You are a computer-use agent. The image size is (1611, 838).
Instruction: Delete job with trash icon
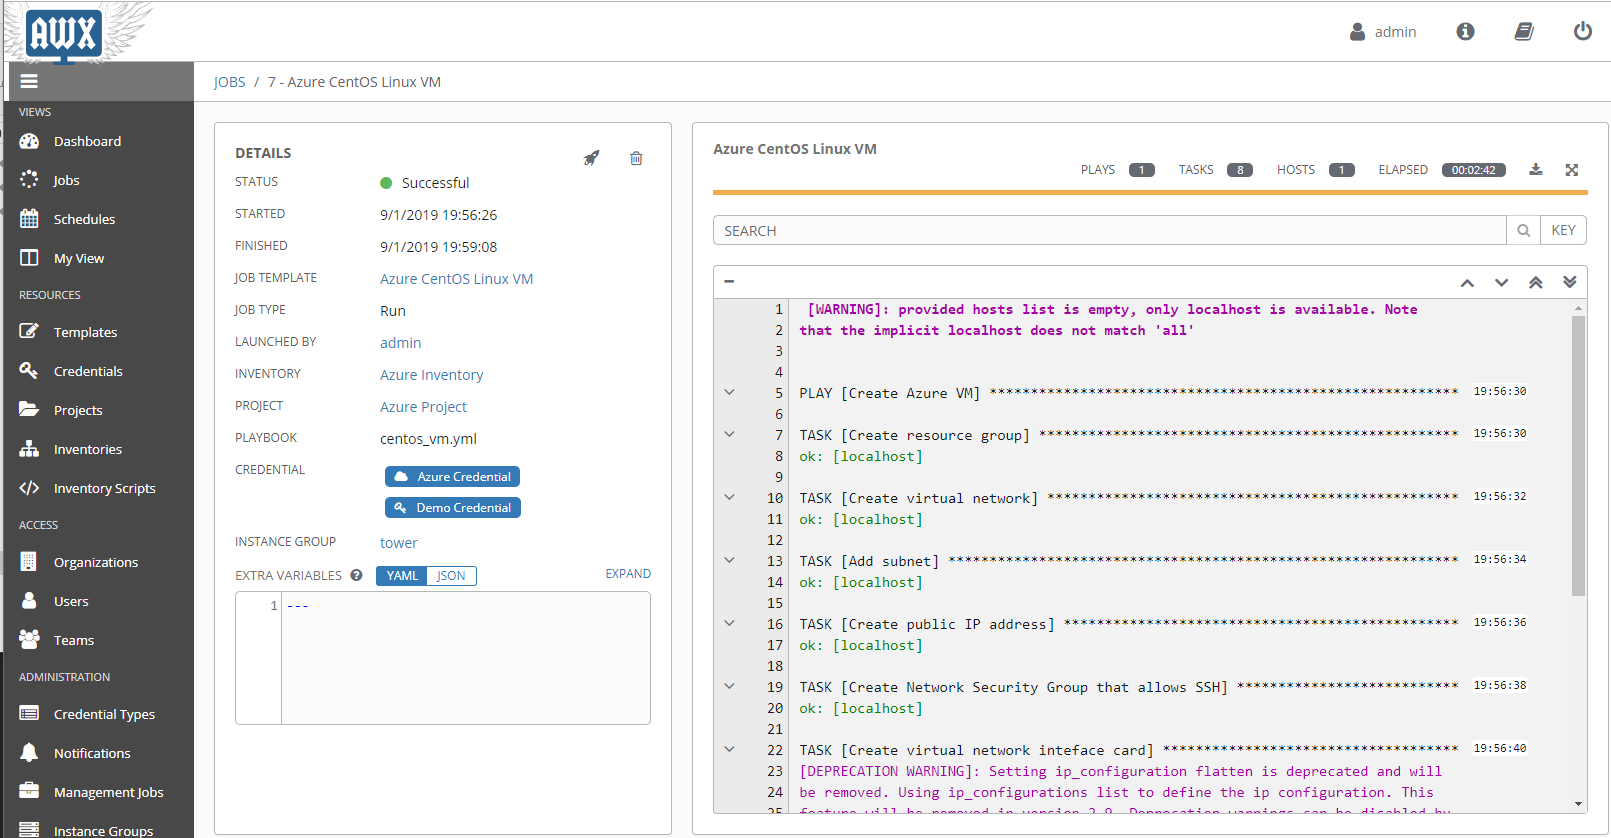pos(636,158)
